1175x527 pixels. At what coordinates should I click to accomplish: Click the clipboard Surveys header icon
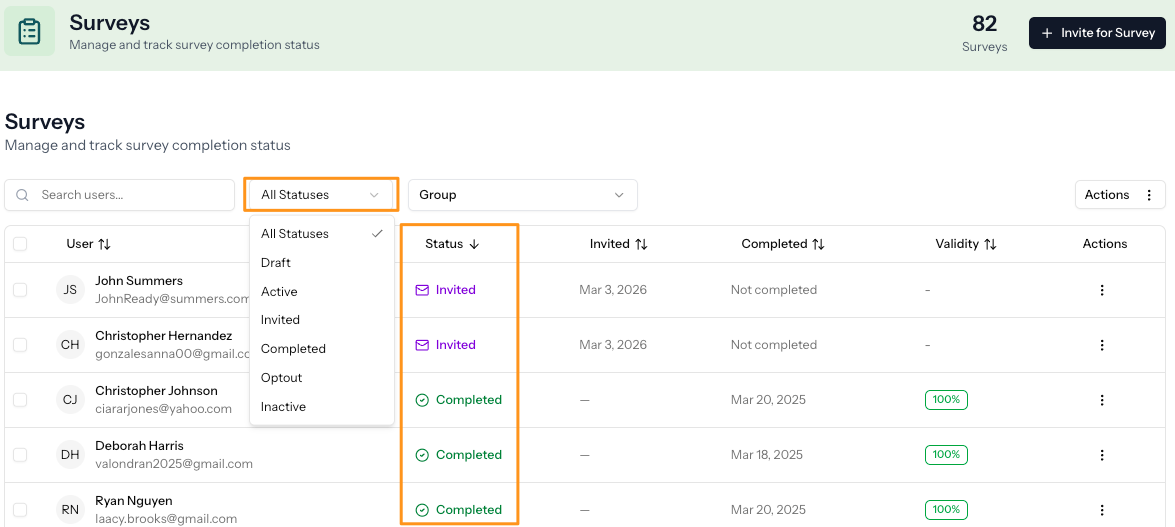point(29,31)
